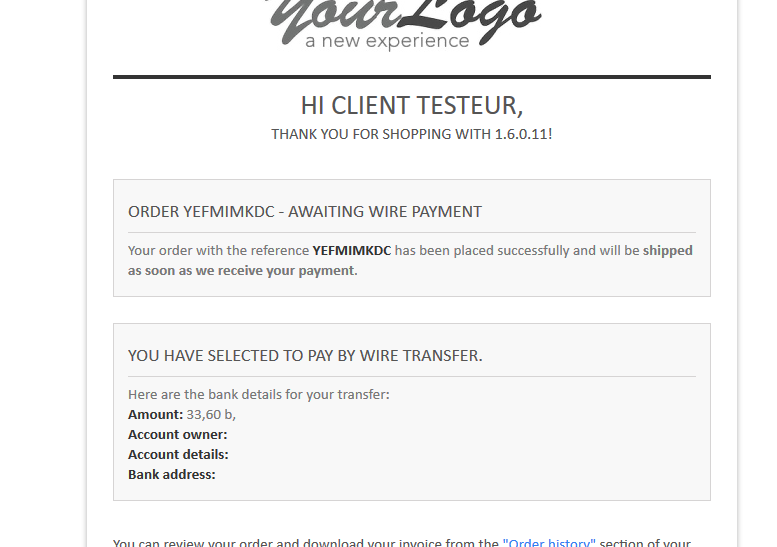
Task: Click the bold "shipped" word in order message
Action: point(667,251)
